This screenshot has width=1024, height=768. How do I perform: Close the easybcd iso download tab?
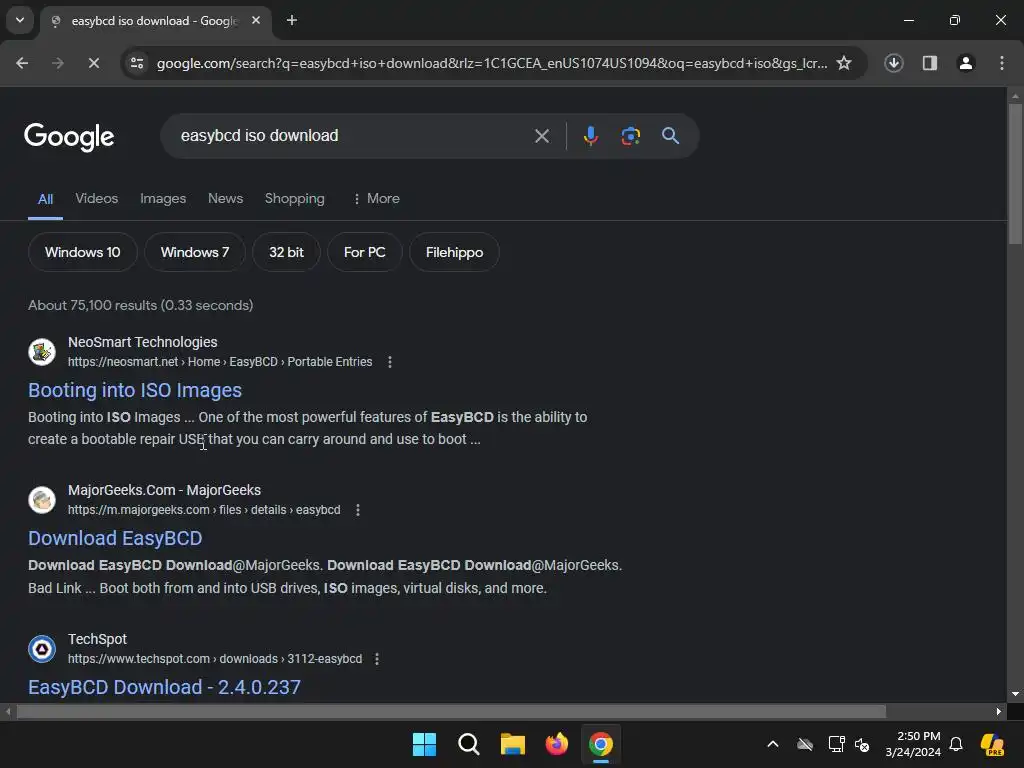[256, 20]
